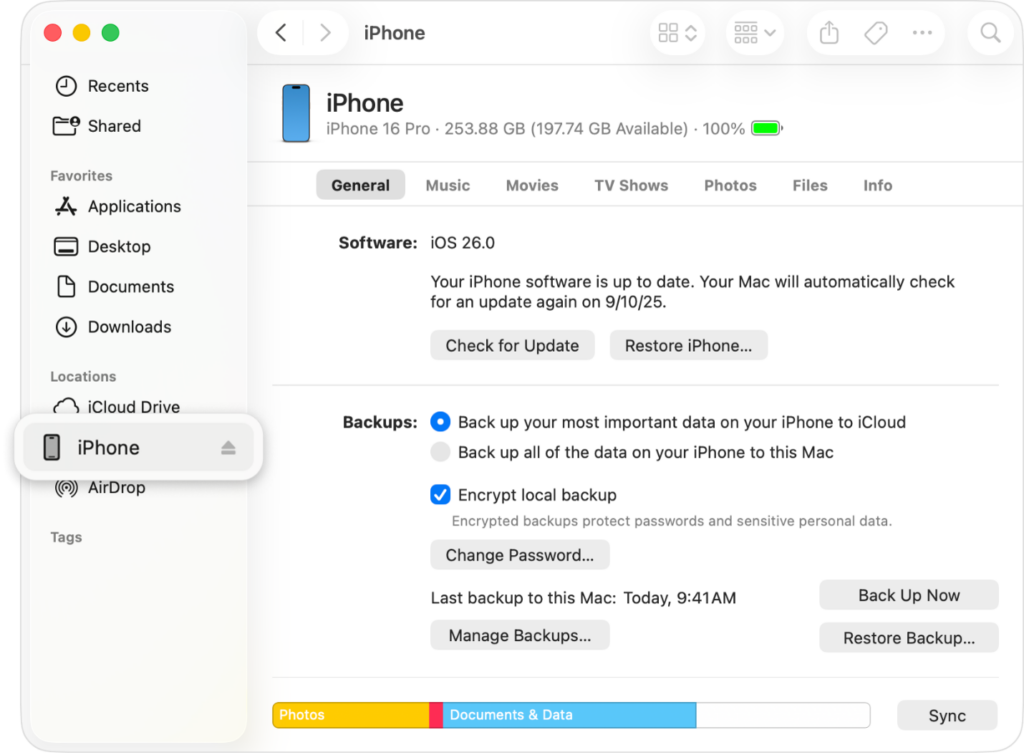Click the Locations section header
The height and width of the screenshot is (755, 1024).
click(84, 377)
